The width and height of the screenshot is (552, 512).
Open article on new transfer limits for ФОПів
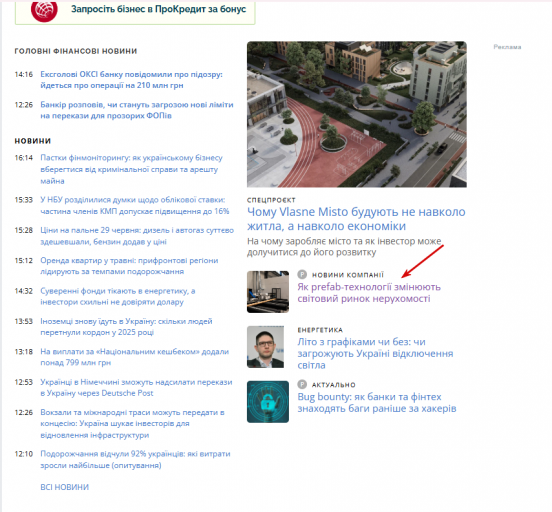pyautogui.click(x=137, y=110)
